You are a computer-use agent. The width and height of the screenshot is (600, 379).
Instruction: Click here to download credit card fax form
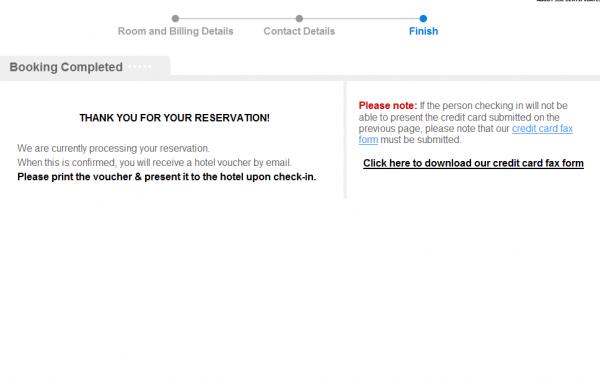(x=473, y=163)
